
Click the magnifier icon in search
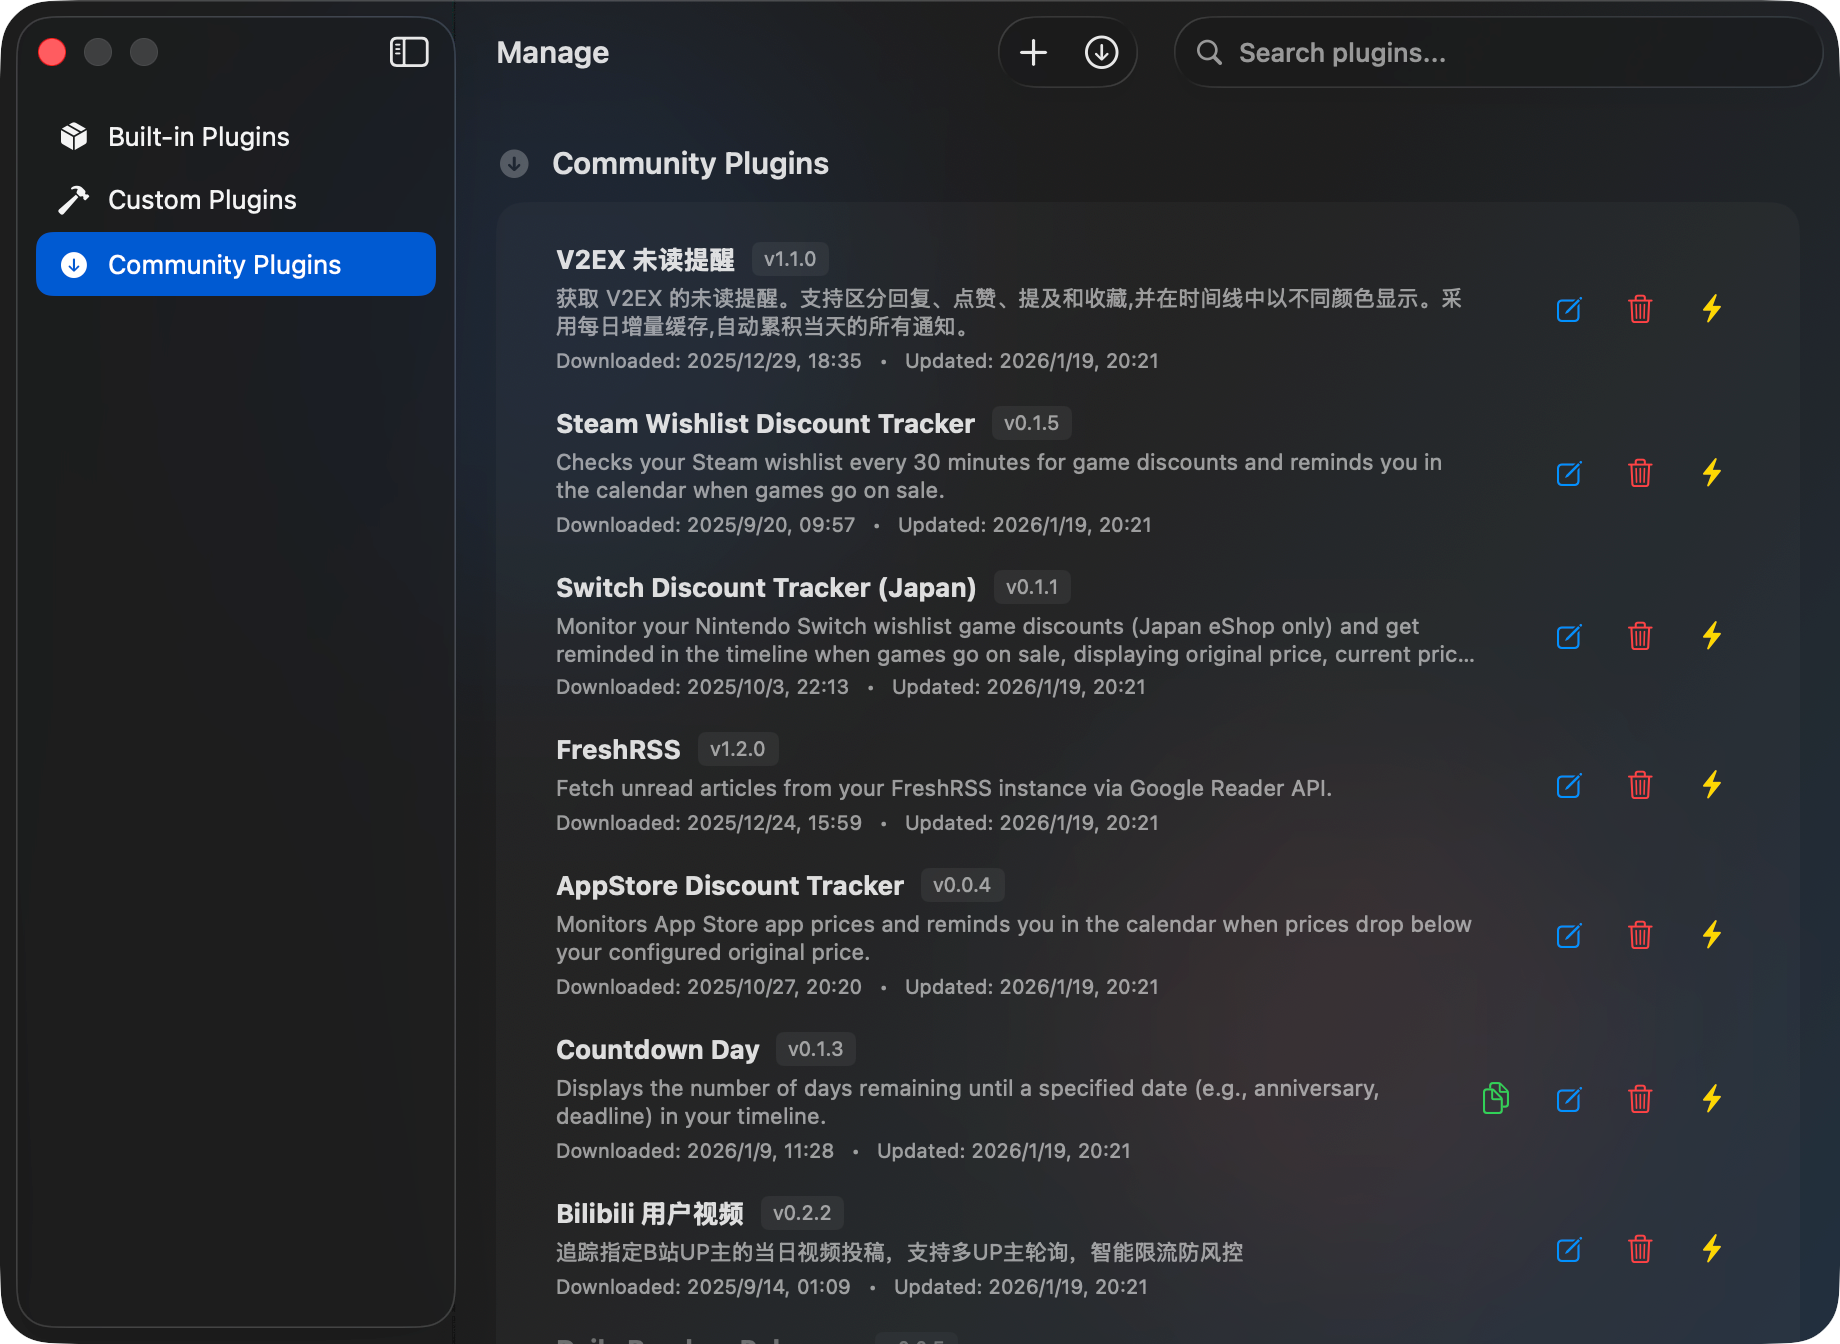tap(1209, 52)
